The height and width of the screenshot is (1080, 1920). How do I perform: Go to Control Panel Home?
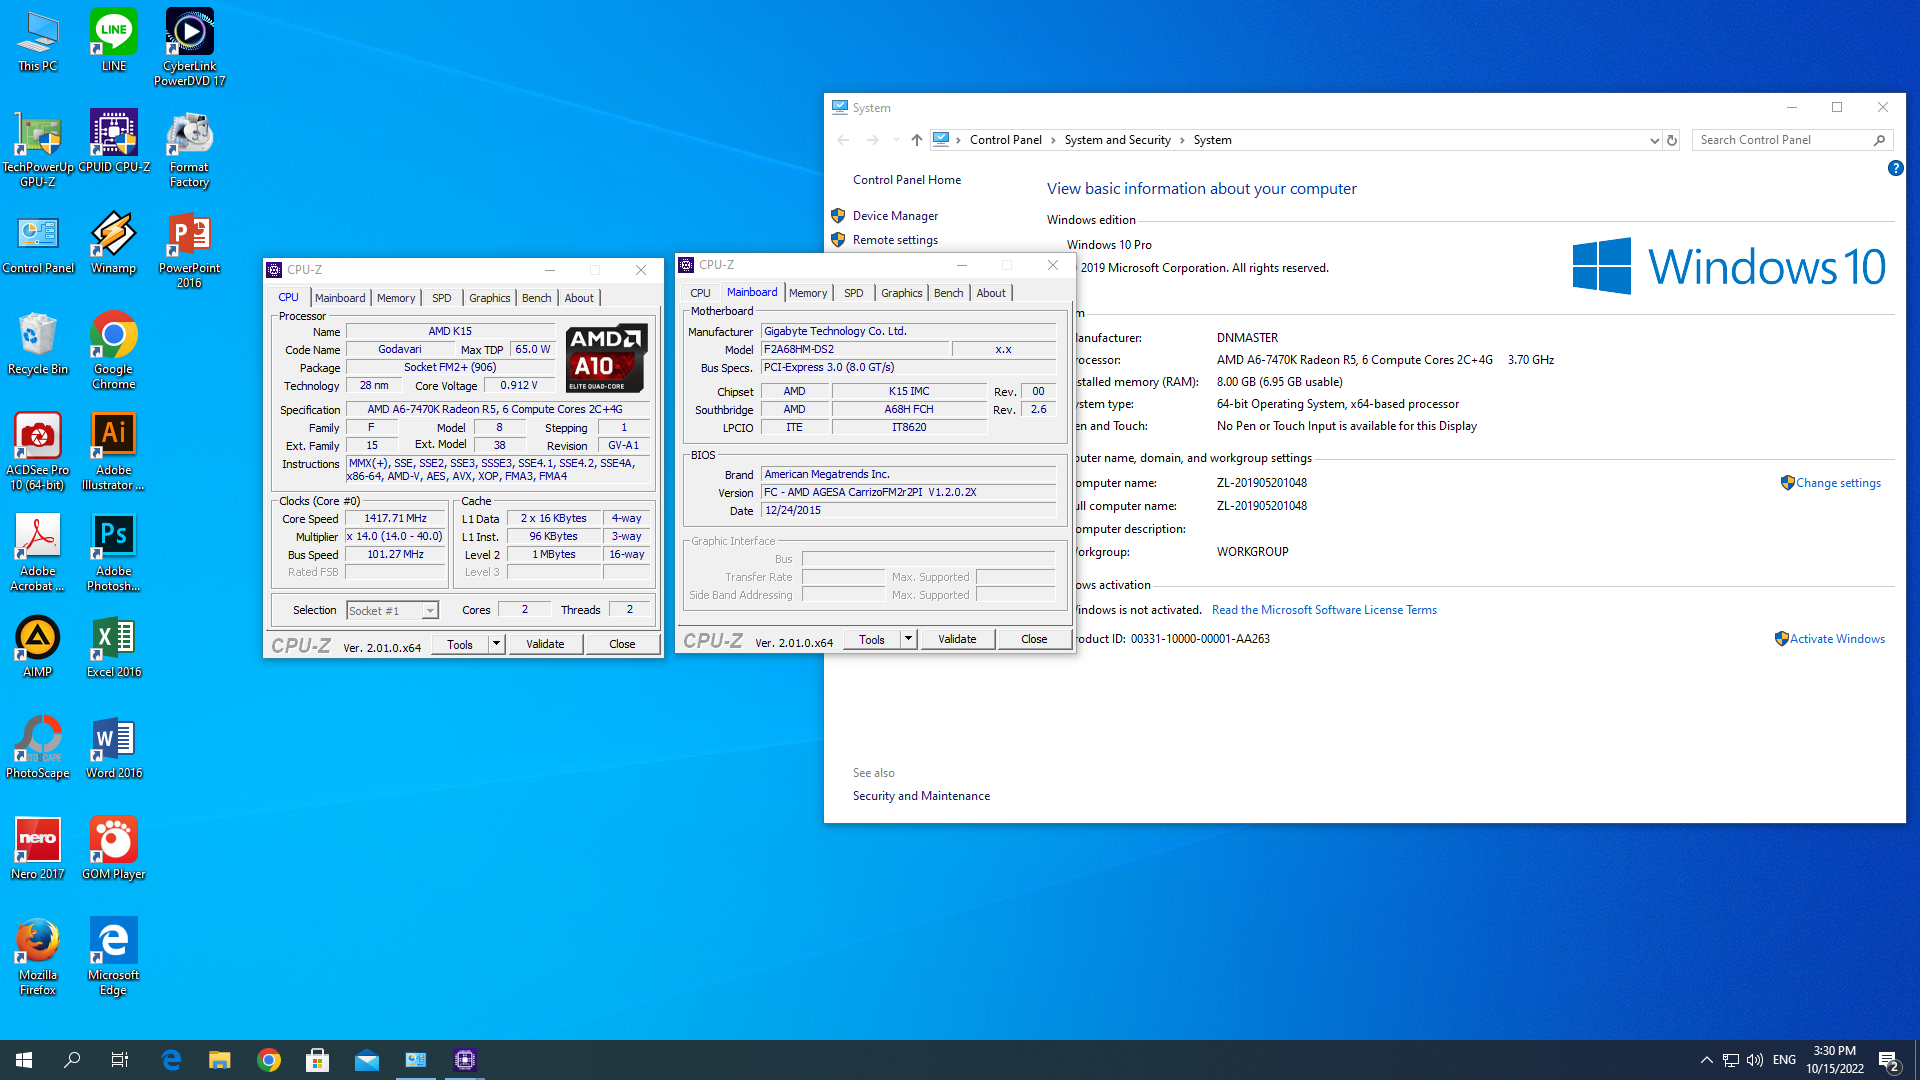pos(907,180)
